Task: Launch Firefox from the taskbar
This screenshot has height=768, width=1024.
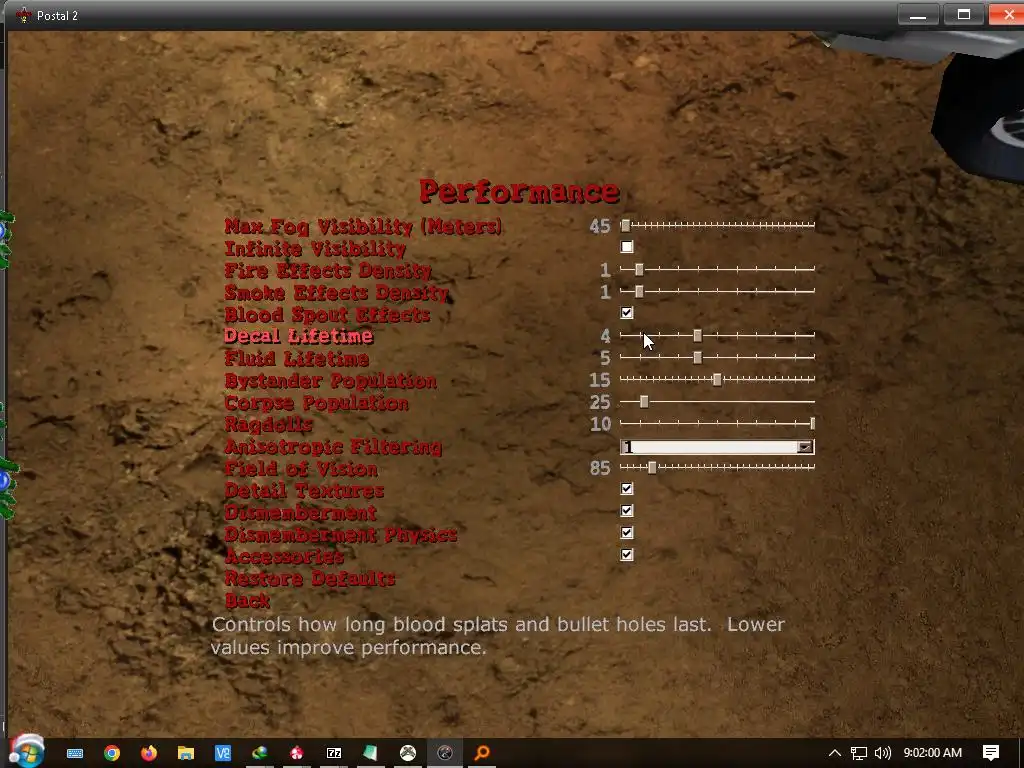Action: (149, 753)
